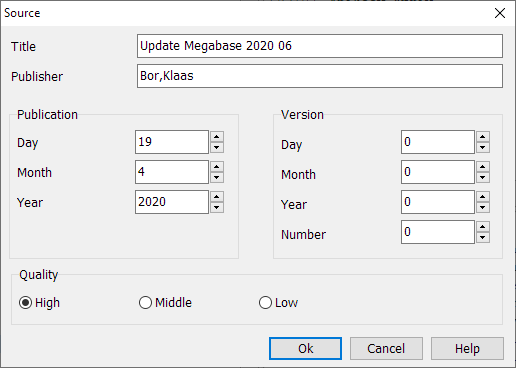Click the Ok button
This screenshot has height=368, width=516.
tap(305, 349)
